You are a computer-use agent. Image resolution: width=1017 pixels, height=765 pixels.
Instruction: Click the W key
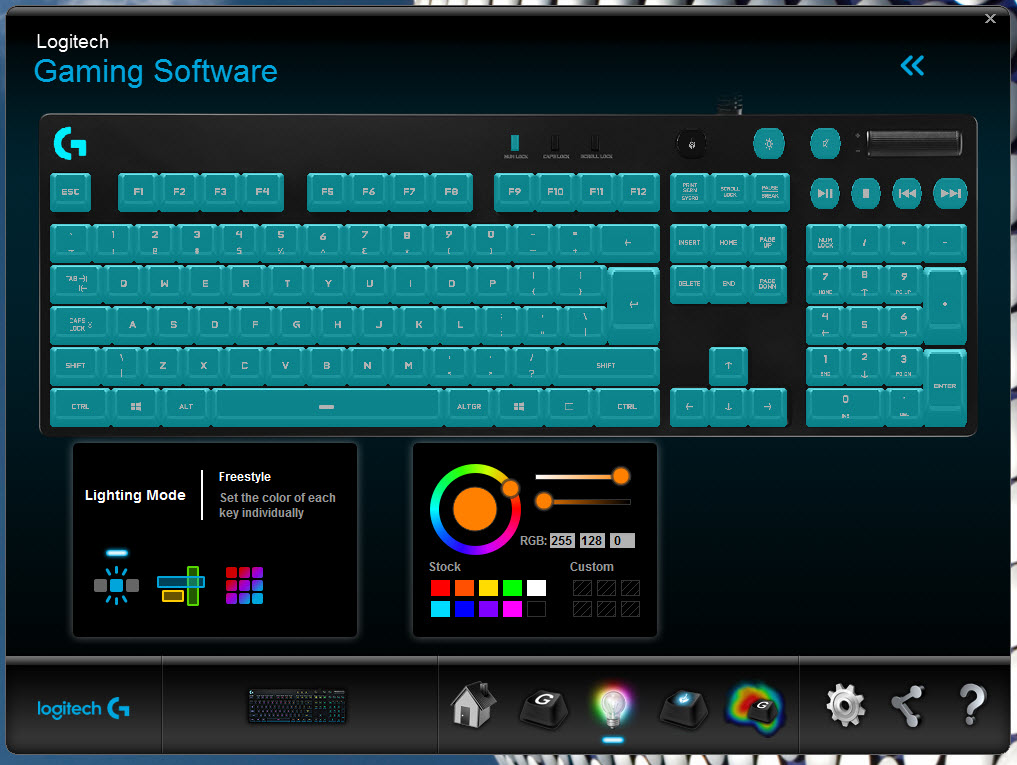(x=164, y=284)
